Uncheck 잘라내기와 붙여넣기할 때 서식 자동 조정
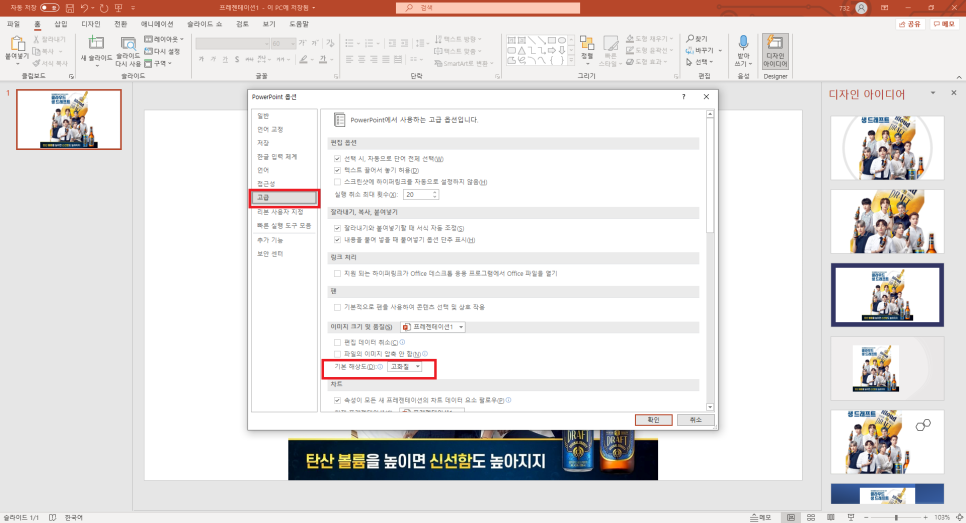 (337, 228)
